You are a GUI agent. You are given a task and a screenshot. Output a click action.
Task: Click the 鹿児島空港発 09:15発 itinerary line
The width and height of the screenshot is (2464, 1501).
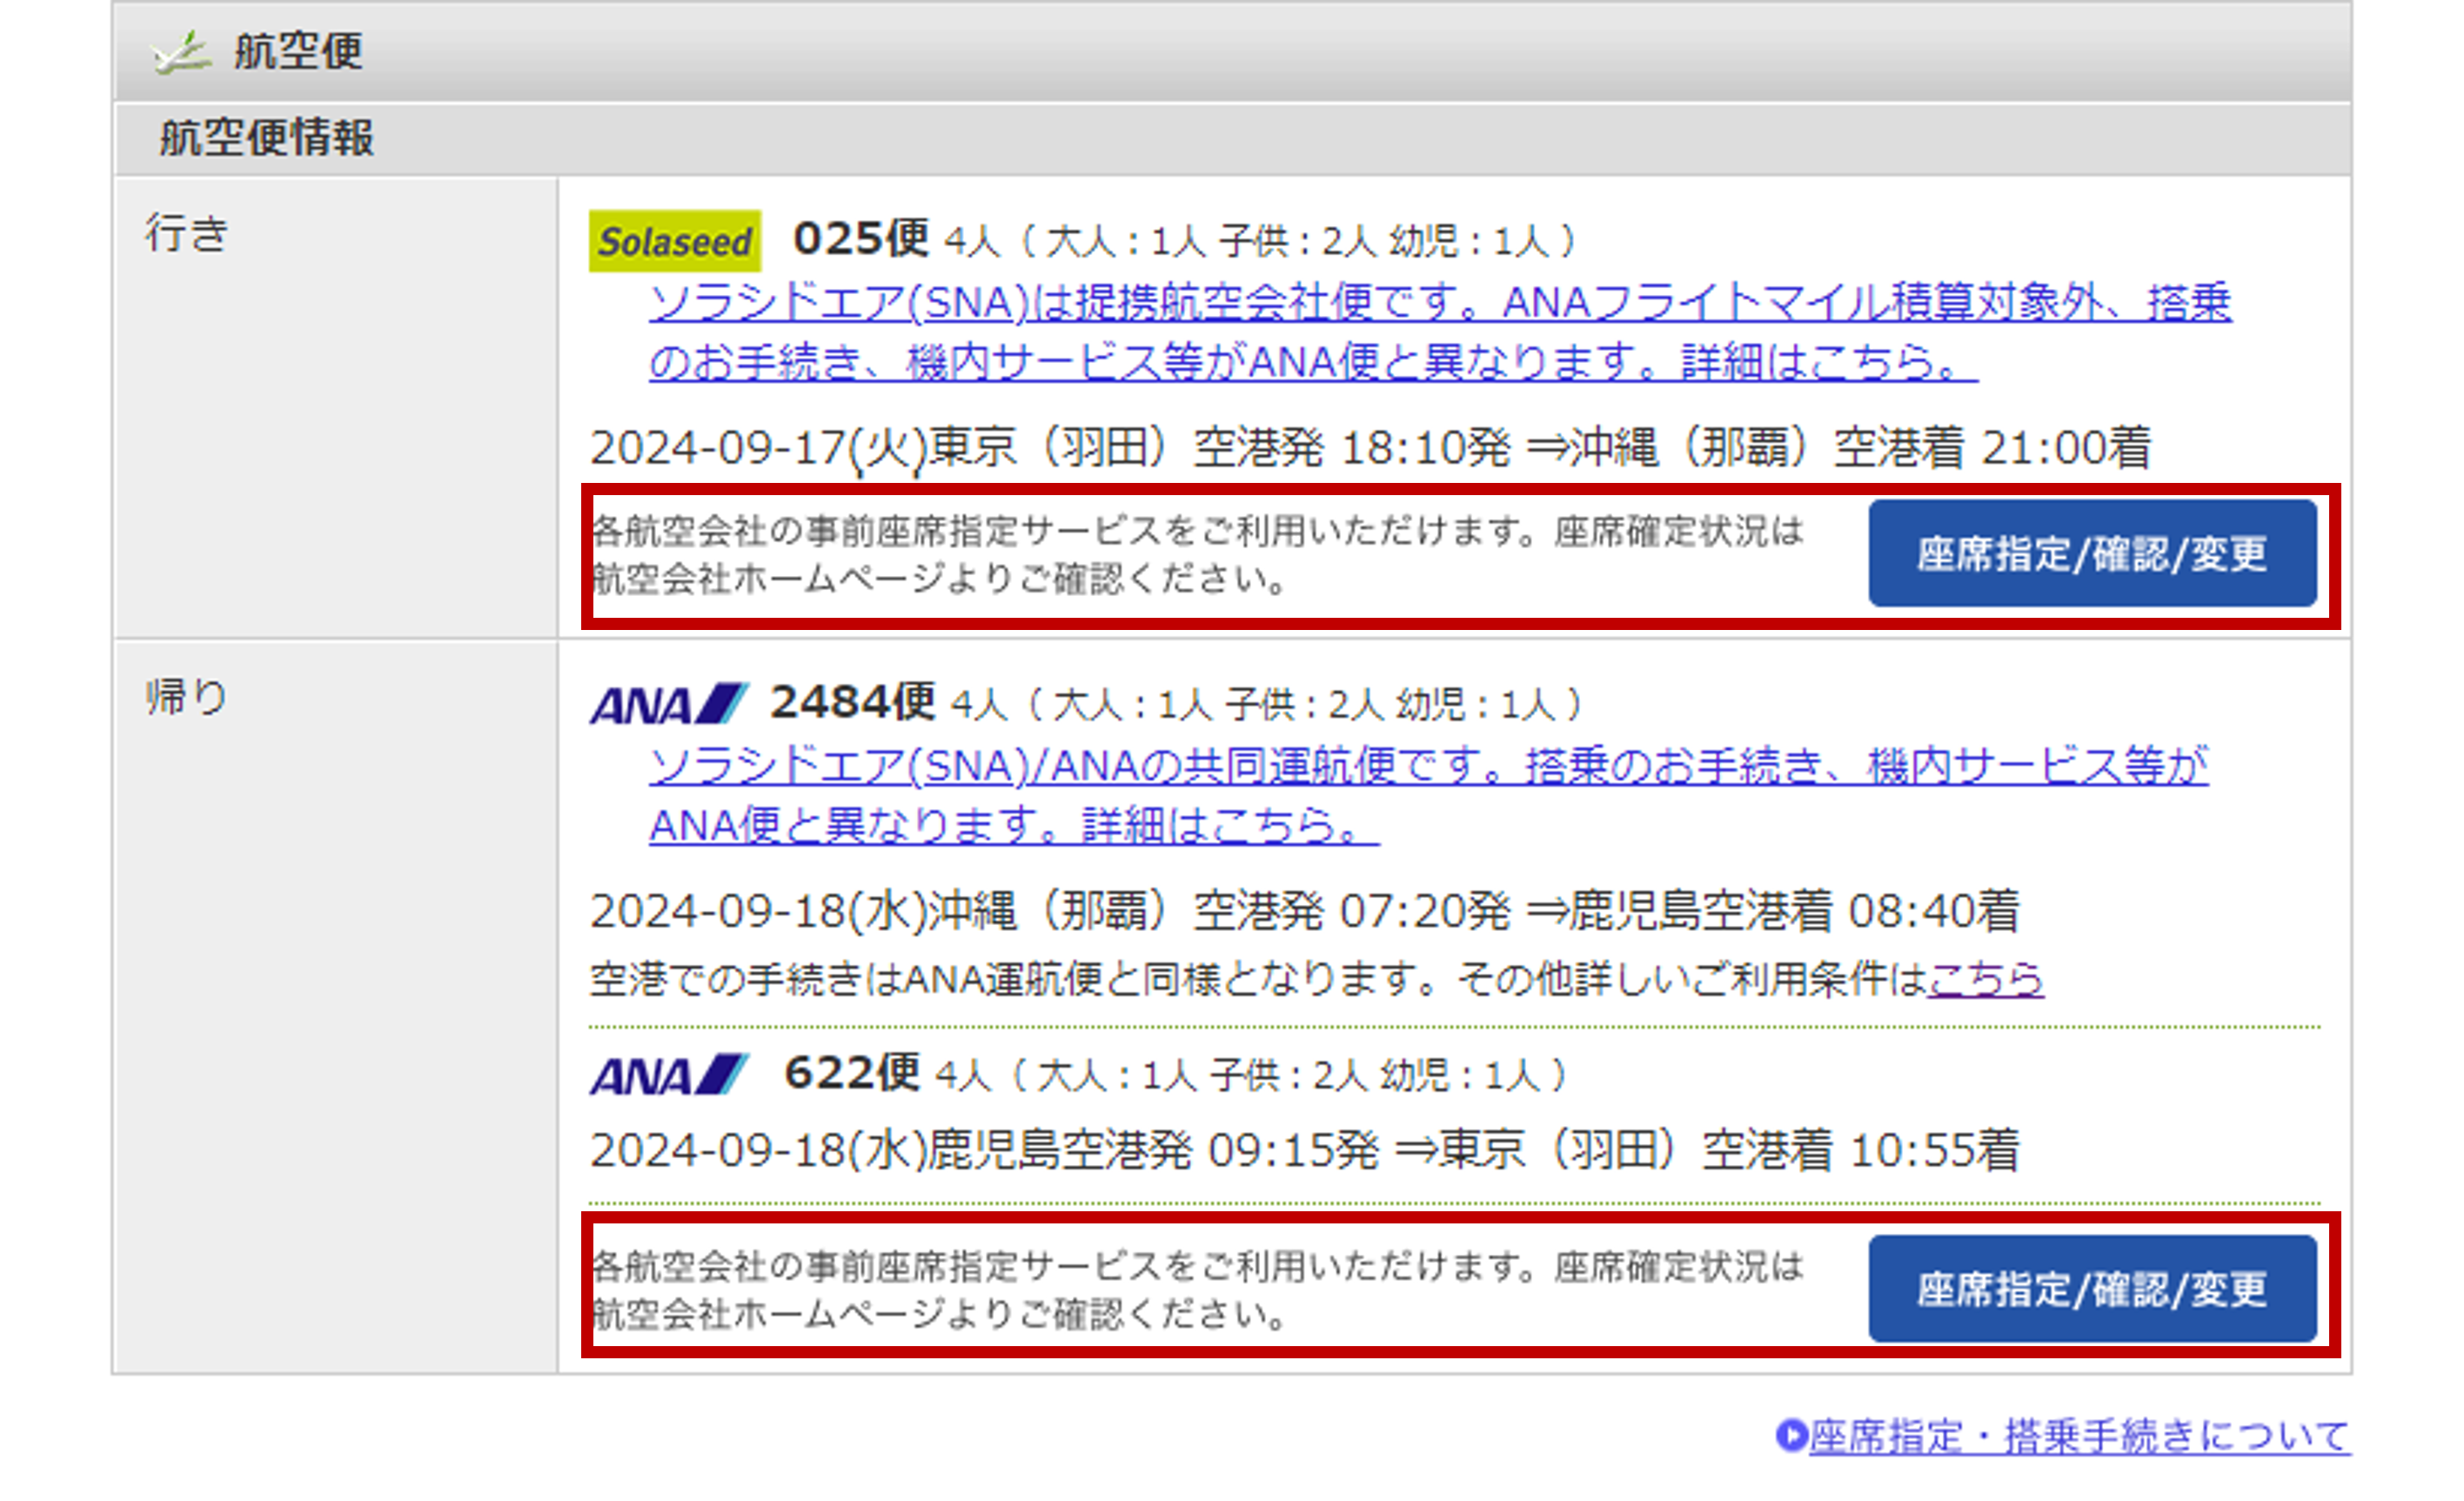click(x=1305, y=1150)
